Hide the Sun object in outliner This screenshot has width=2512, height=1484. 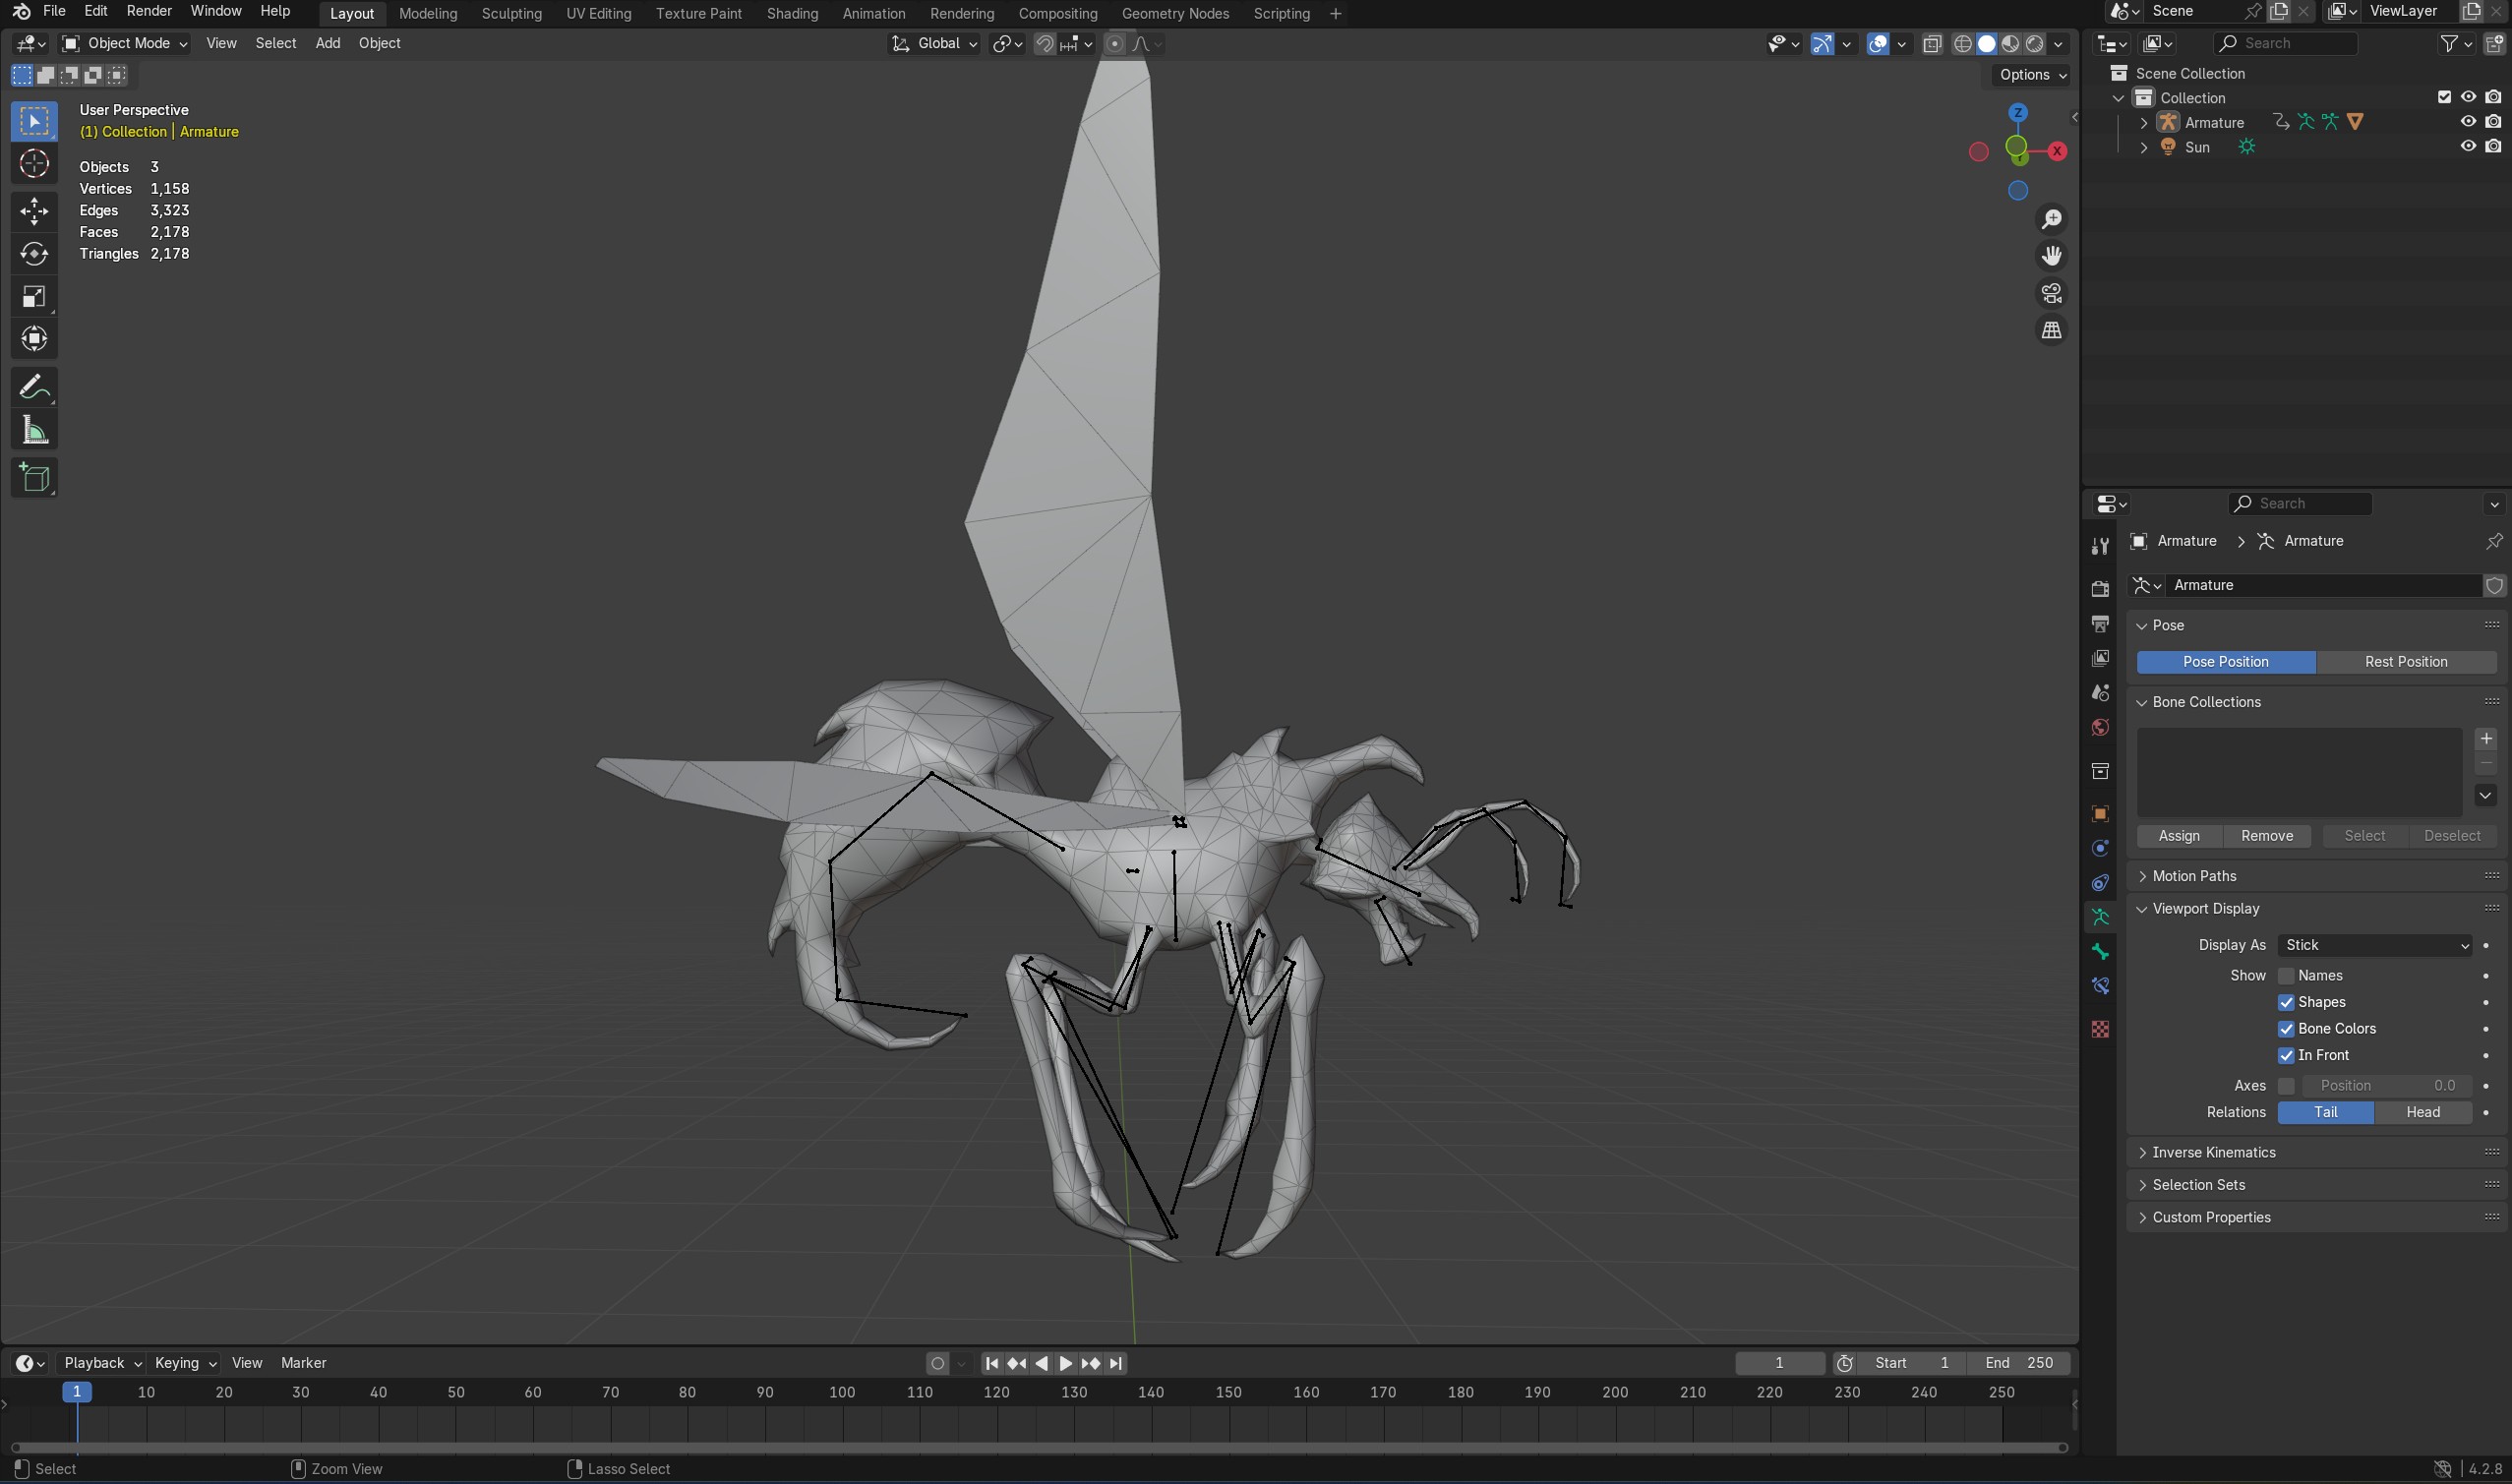[x=2468, y=147]
